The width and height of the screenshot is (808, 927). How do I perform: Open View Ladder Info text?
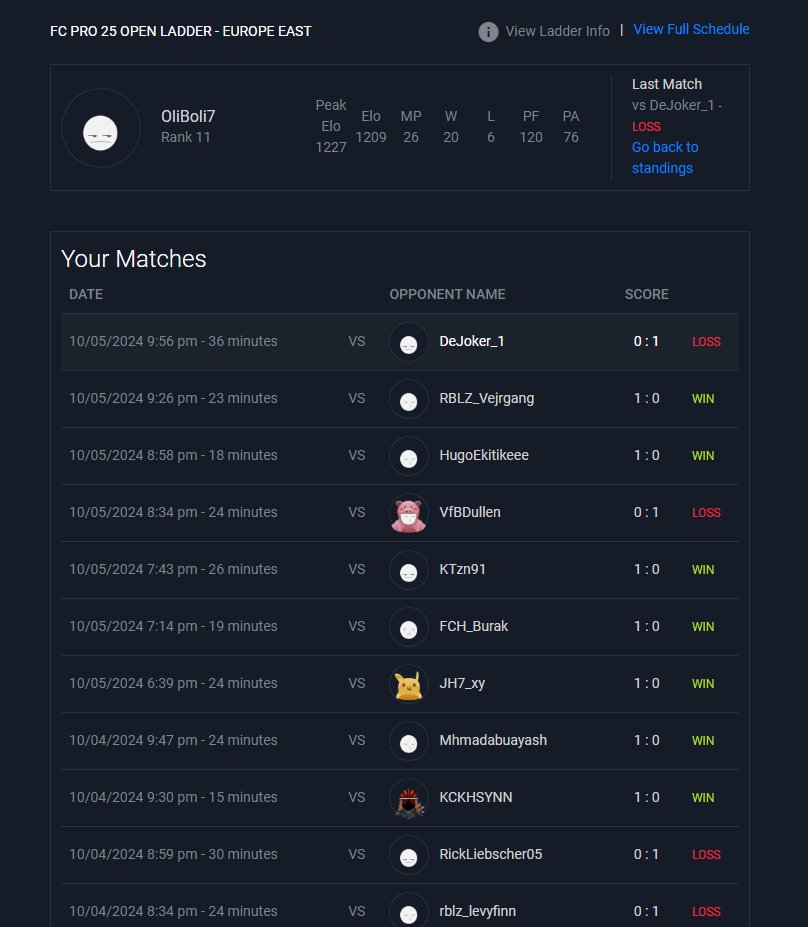pos(557,31)
